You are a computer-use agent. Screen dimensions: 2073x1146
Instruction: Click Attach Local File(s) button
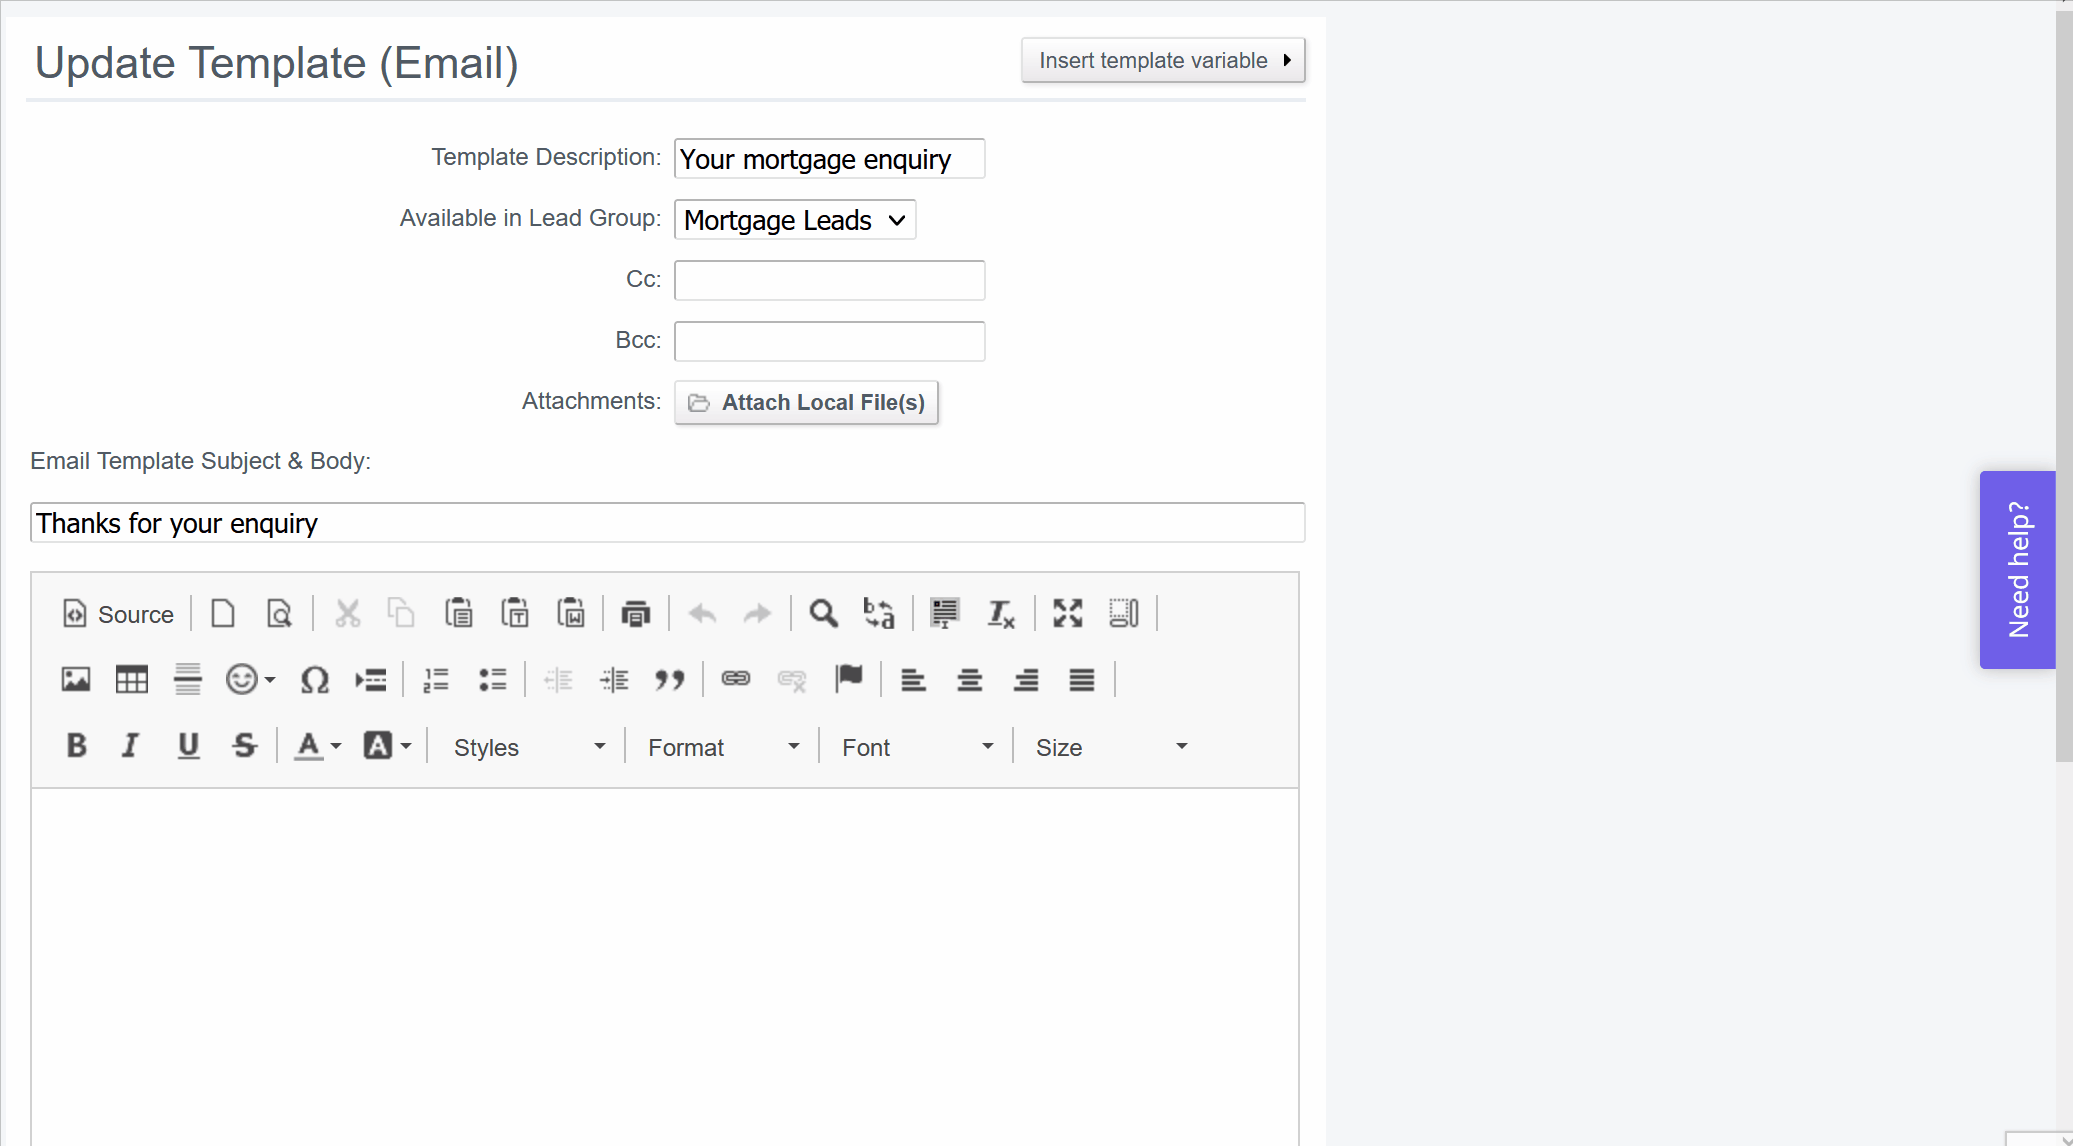coord(806,402)
